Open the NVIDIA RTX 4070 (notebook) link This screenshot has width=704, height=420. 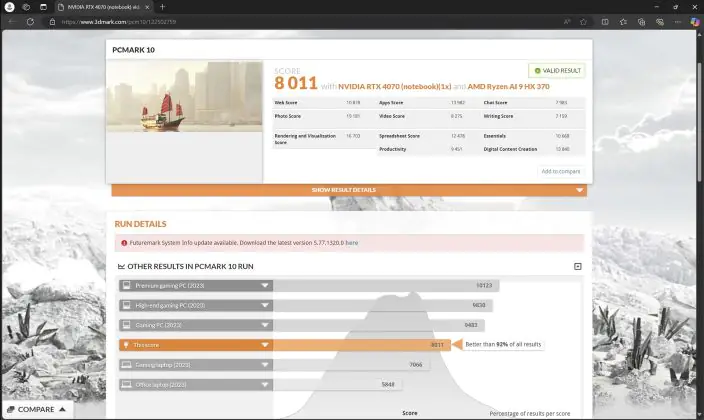395,86
